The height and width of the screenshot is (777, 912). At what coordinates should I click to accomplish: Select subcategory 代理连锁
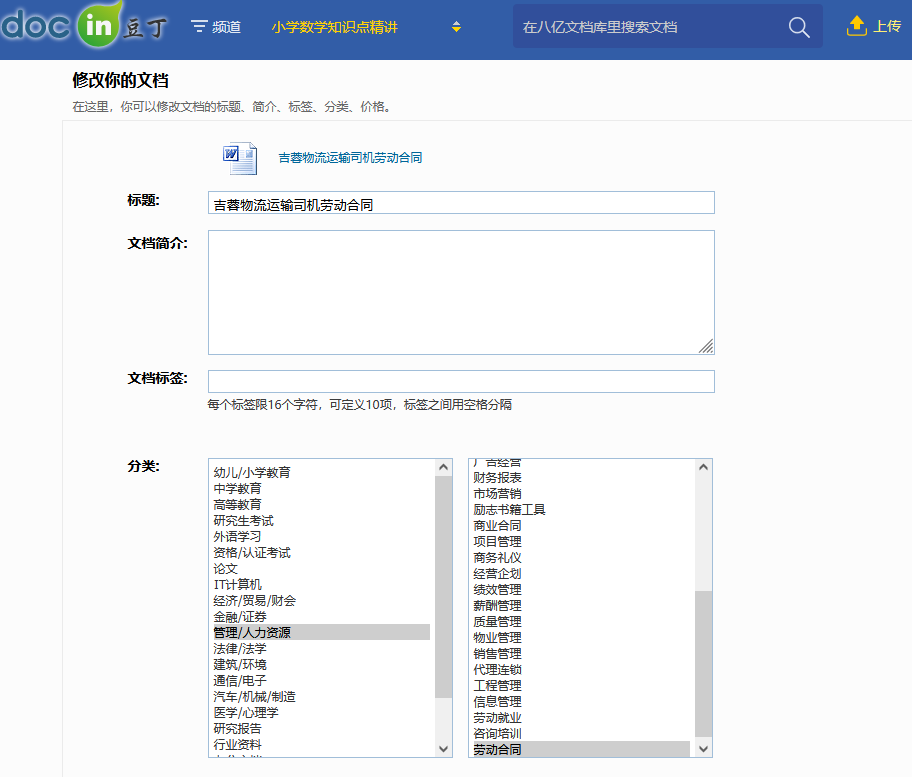point(582,669)
